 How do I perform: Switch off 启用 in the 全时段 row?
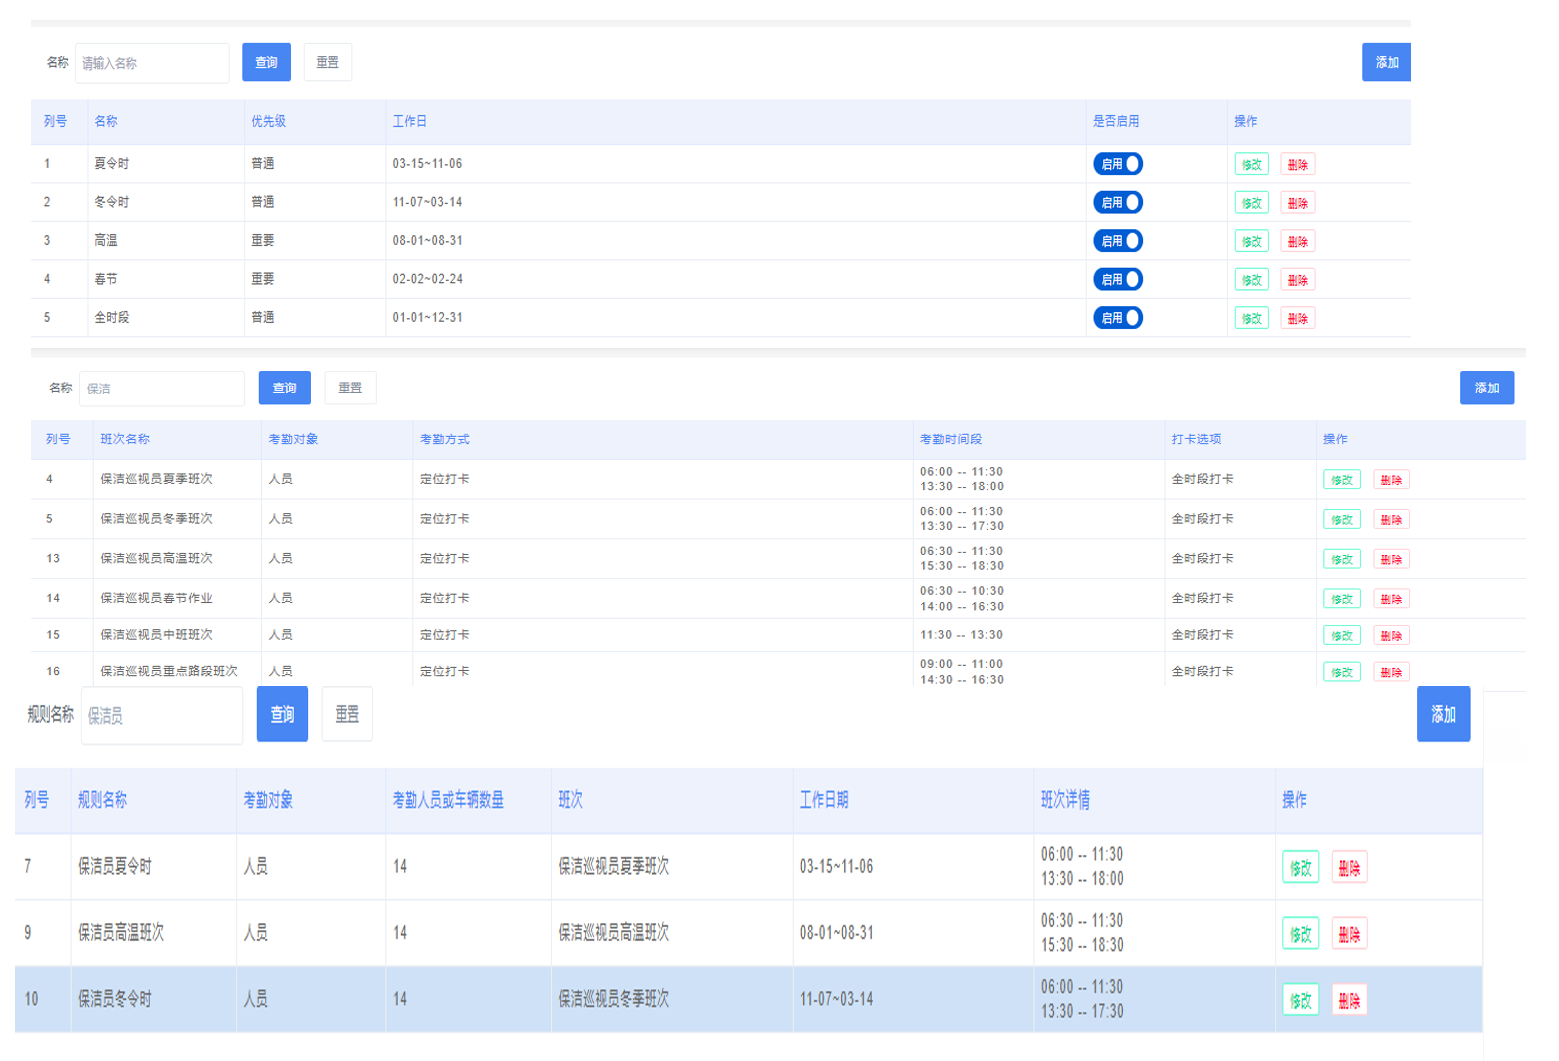tap(1117, 318)
